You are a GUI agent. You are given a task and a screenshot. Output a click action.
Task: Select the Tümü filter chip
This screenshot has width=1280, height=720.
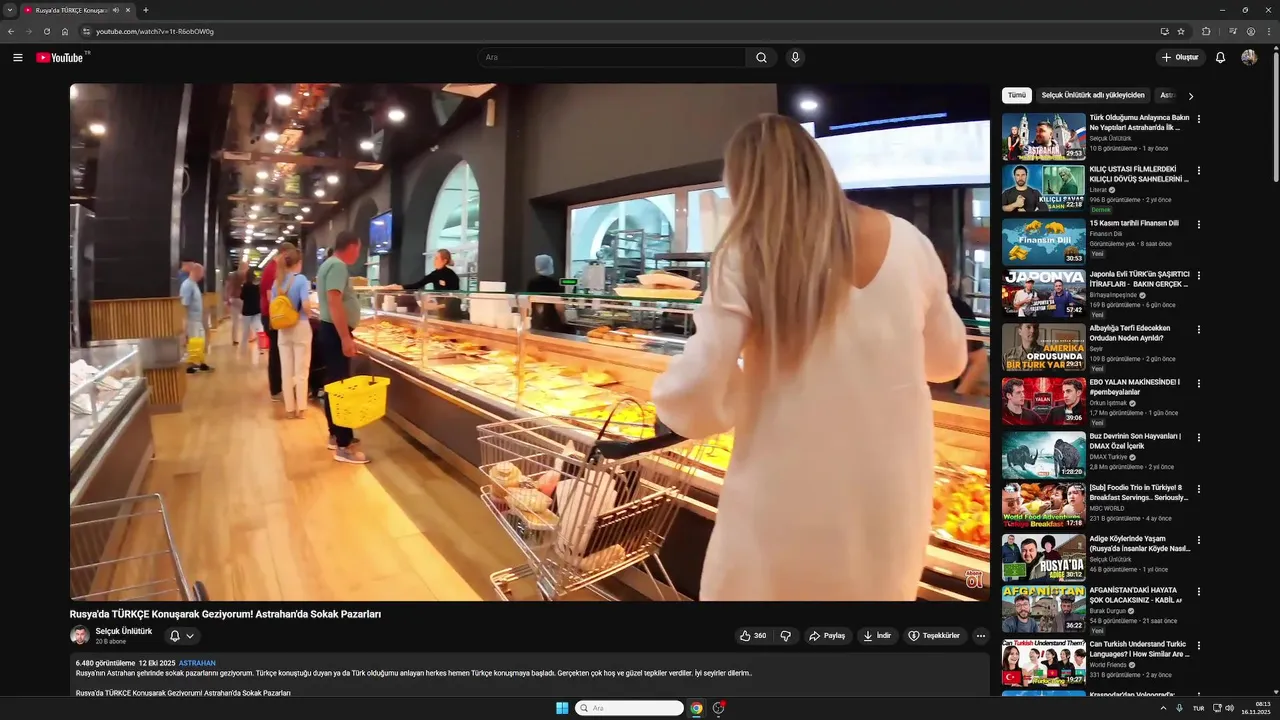pyautogui.click(x=1016, y=95)
